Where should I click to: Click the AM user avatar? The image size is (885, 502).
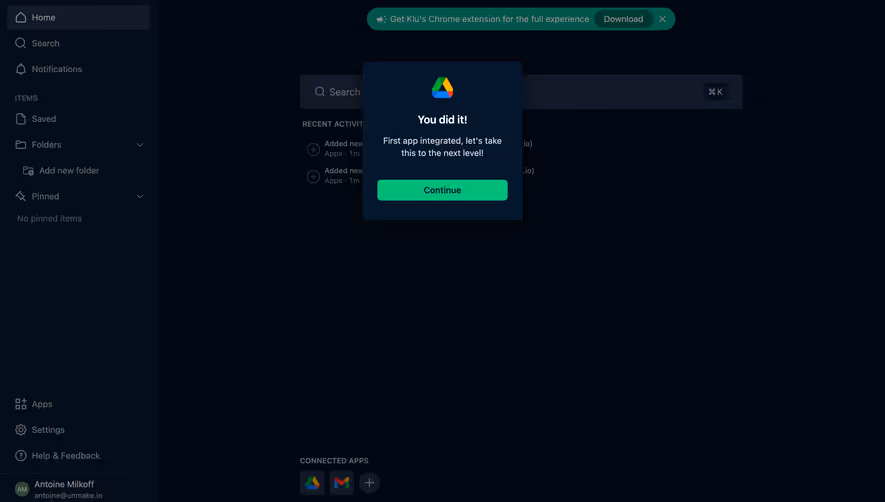click(22, 489)
